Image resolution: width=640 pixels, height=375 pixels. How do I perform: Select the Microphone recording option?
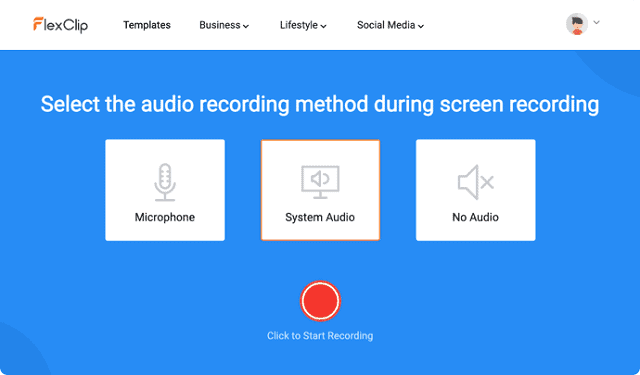pyautogui.click(x=165, y=190)
